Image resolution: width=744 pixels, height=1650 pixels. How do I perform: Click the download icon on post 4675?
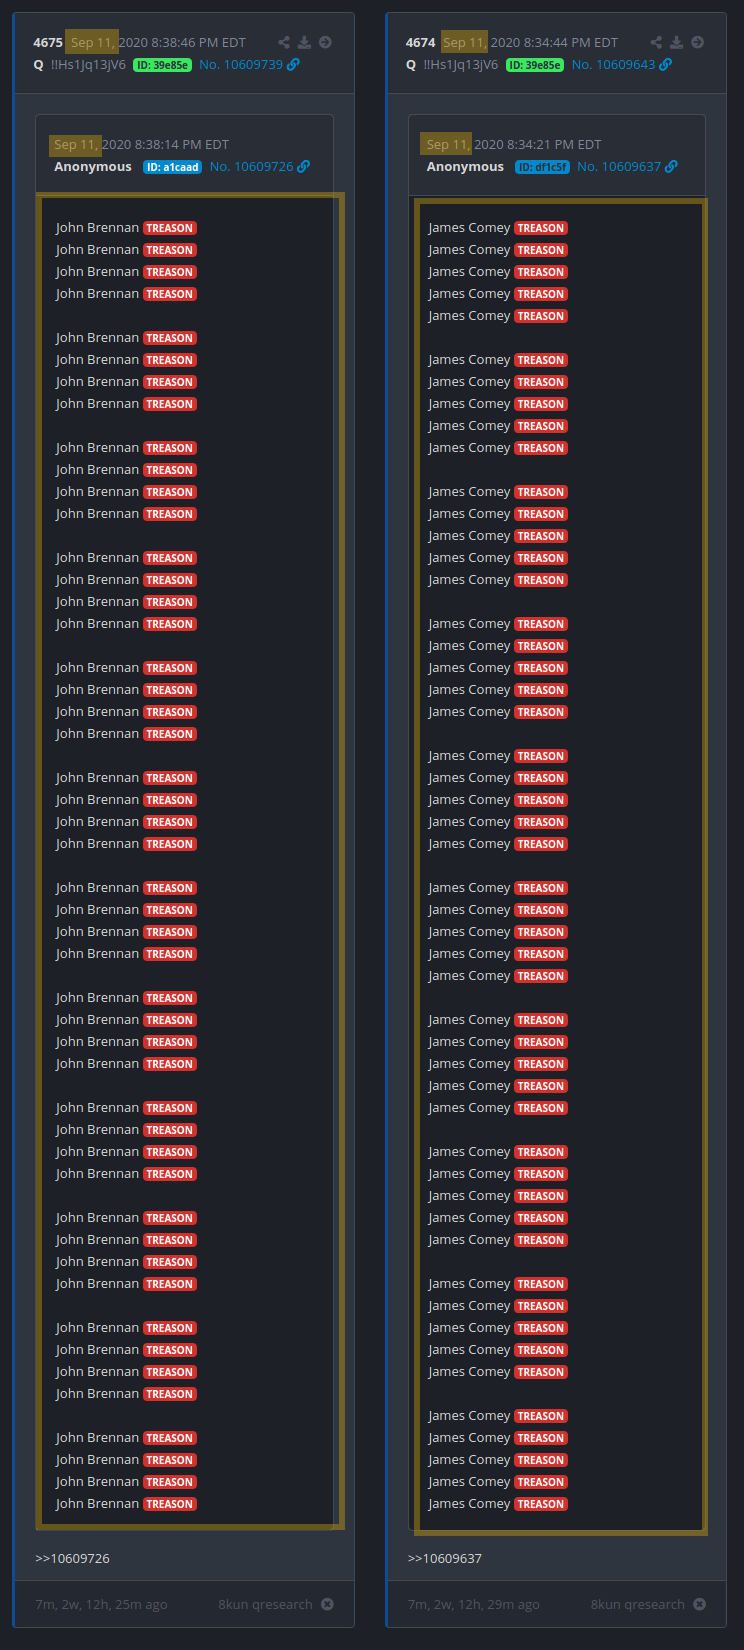click(x=305, y=42)
